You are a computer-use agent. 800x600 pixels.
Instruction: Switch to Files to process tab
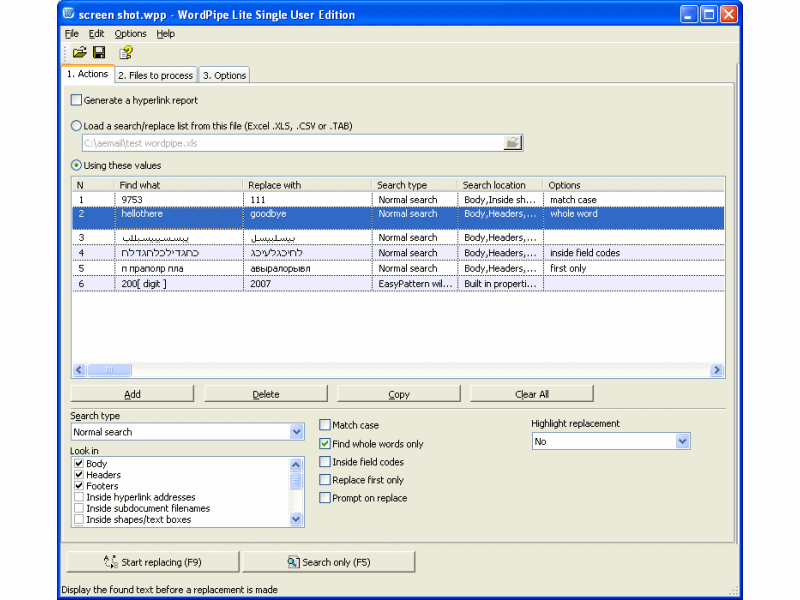point(156,76)
